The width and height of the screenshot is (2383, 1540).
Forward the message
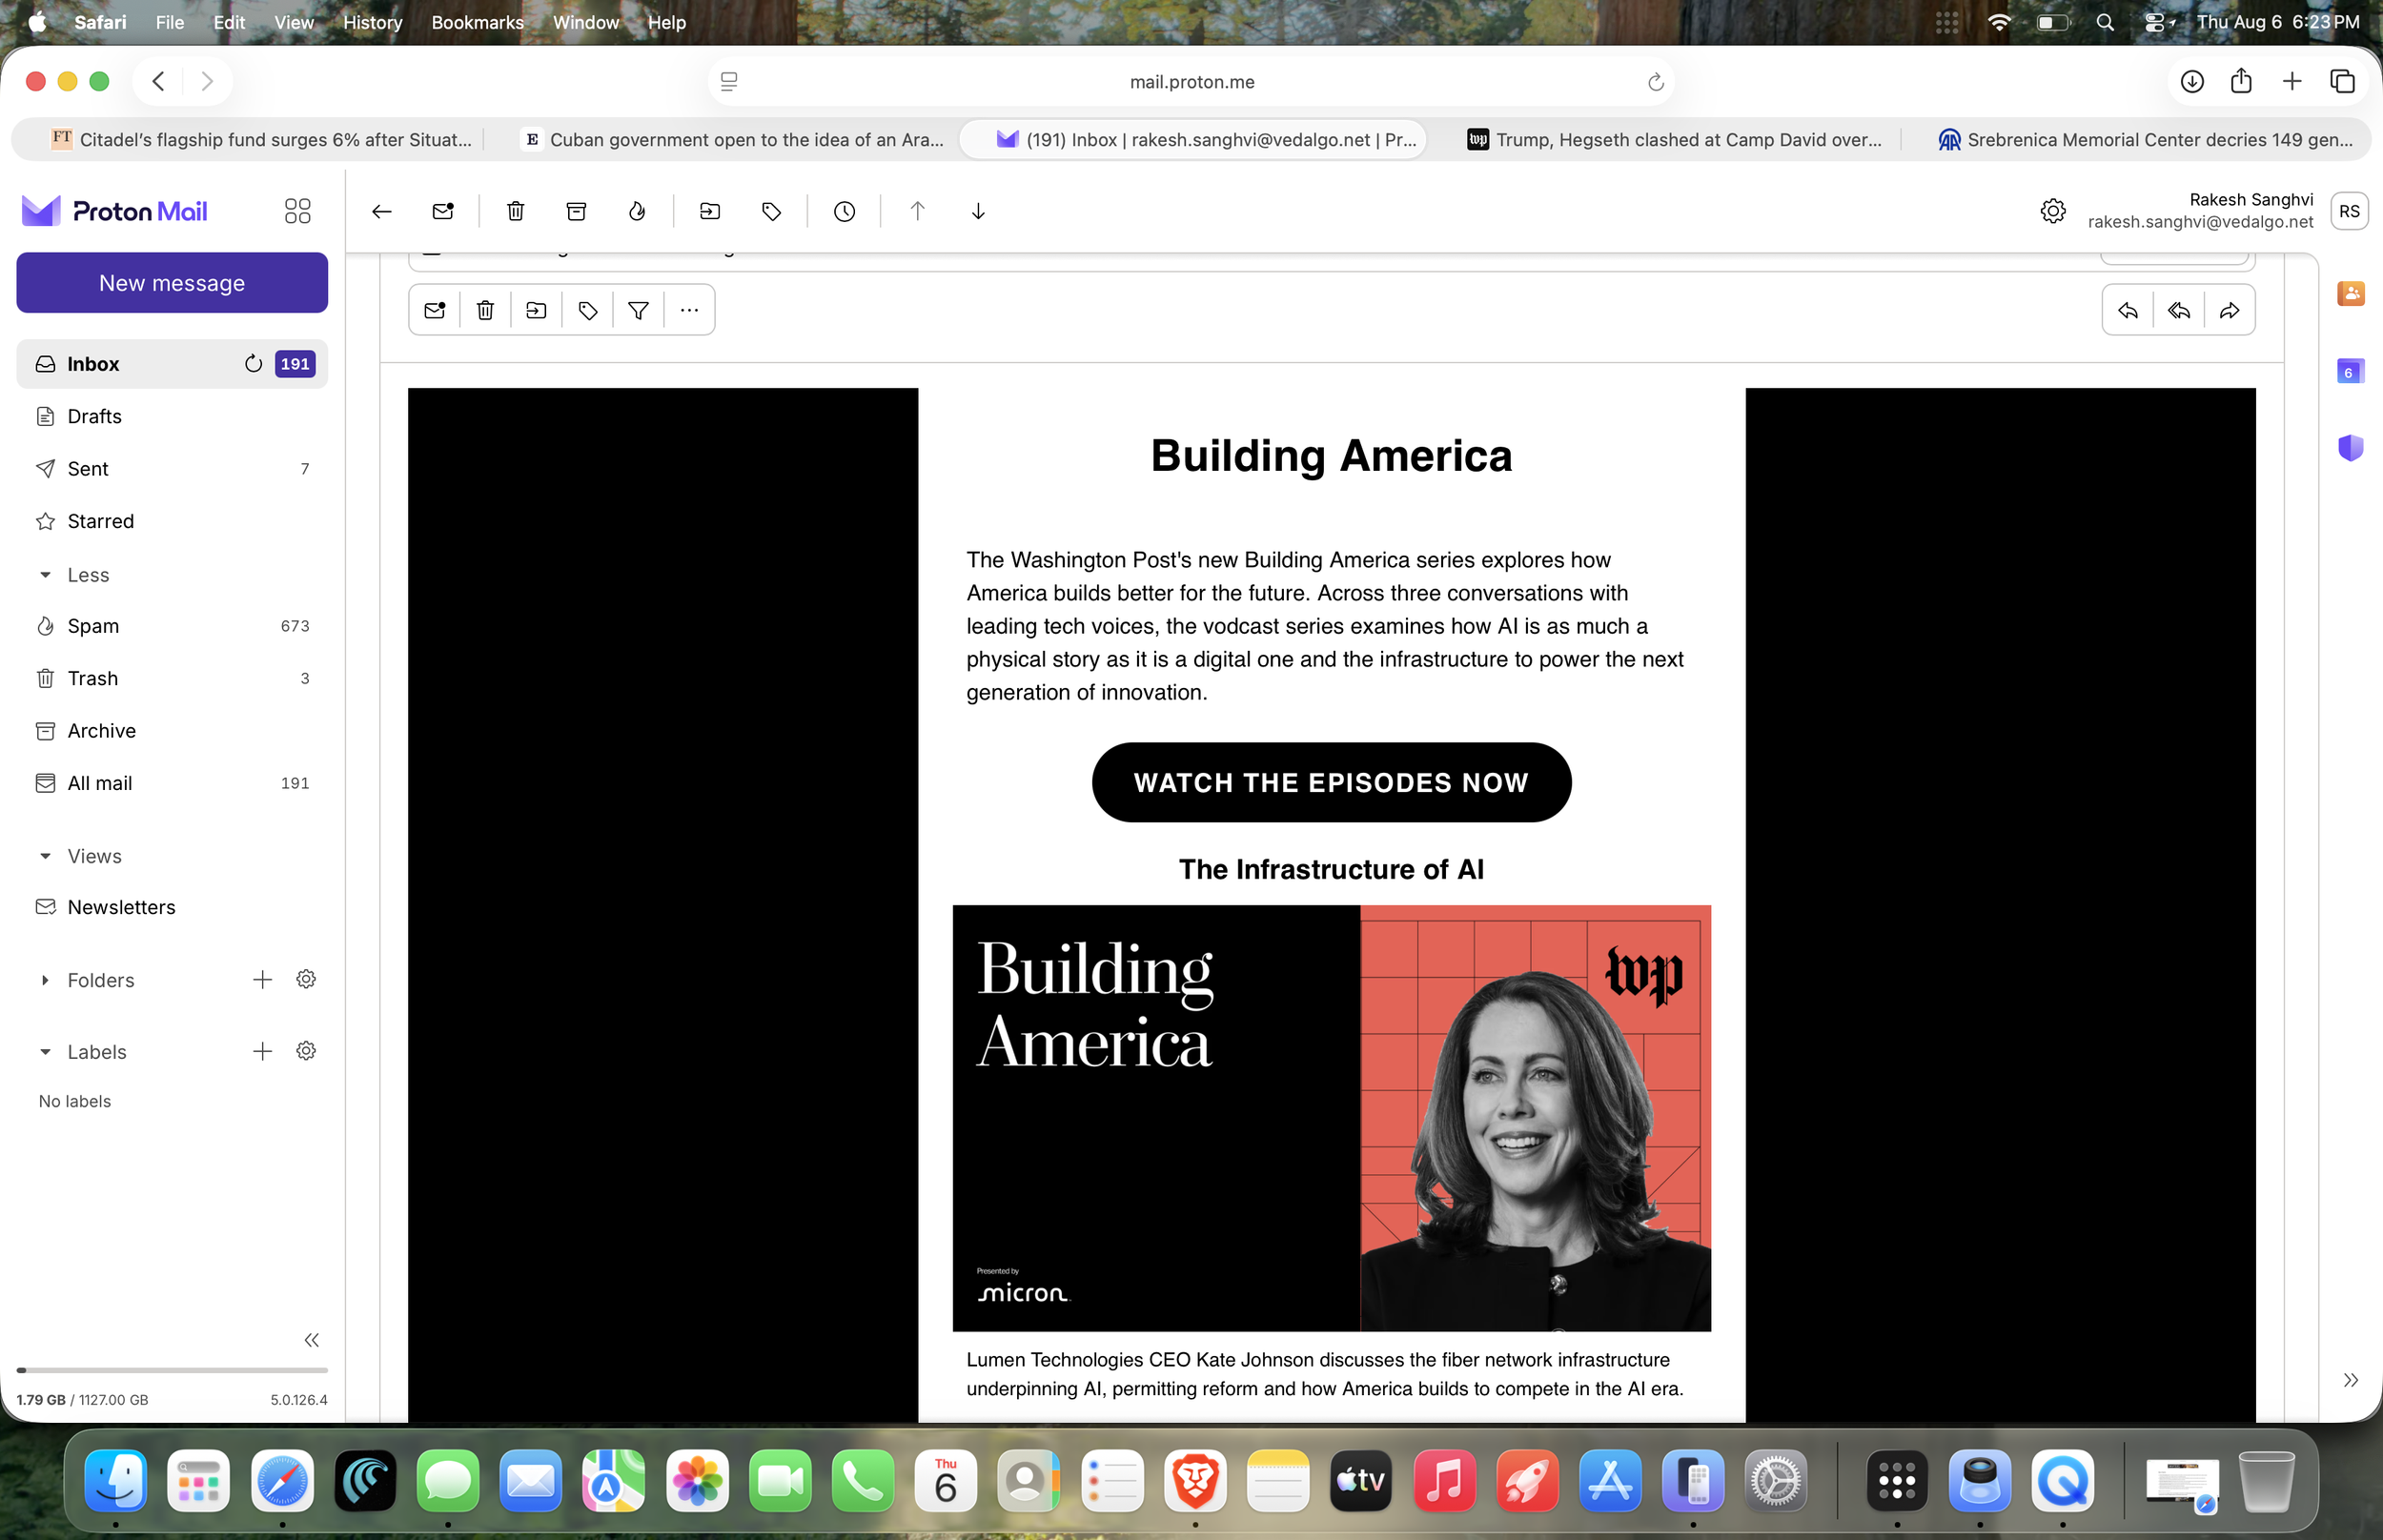pos(2229,310)
